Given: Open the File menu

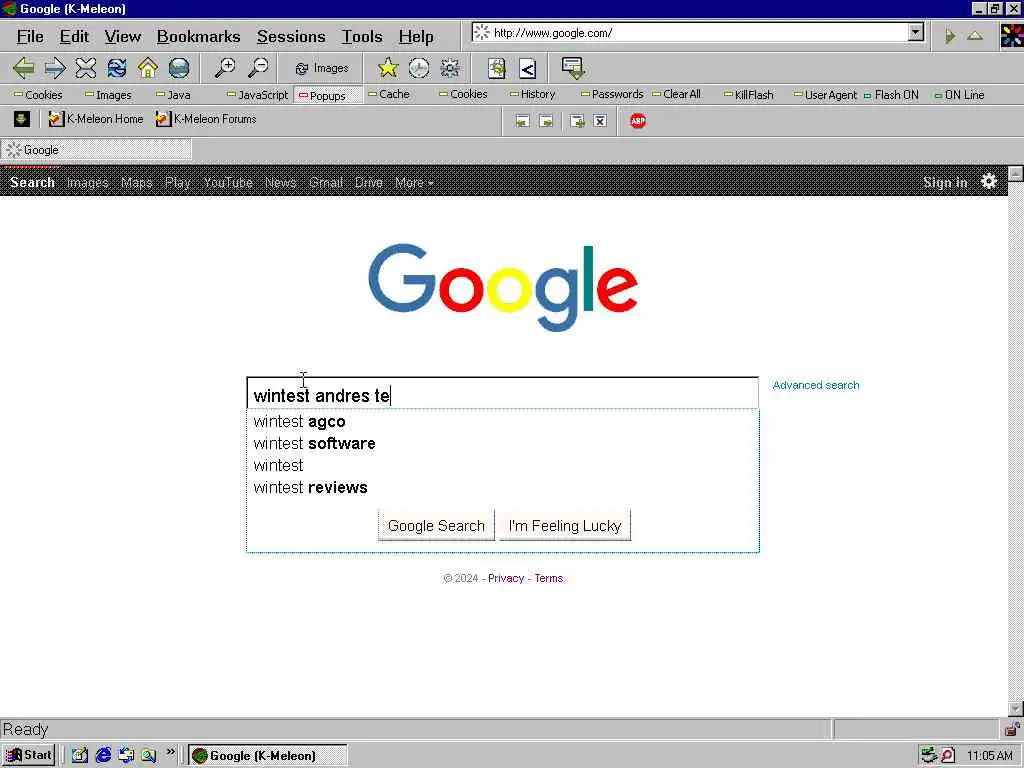Looking at the screenshot, I should click(30, 37).
